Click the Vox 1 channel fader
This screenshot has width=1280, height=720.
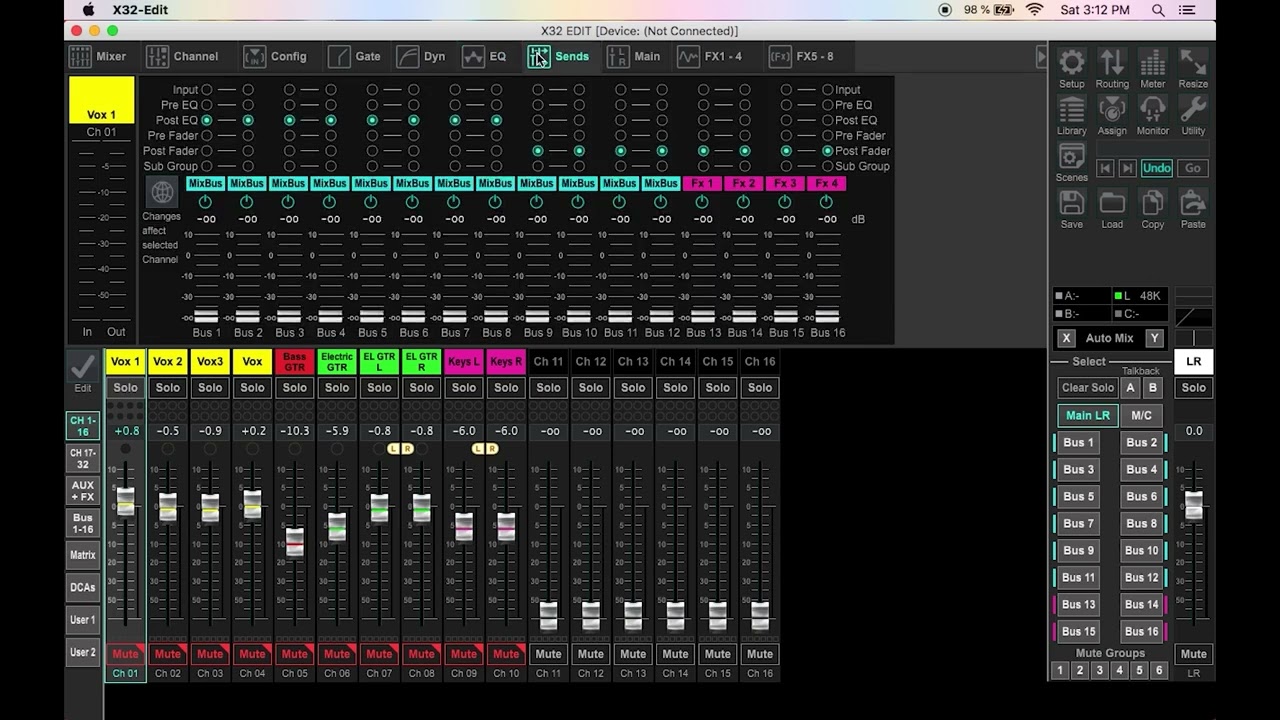(125, 500)
